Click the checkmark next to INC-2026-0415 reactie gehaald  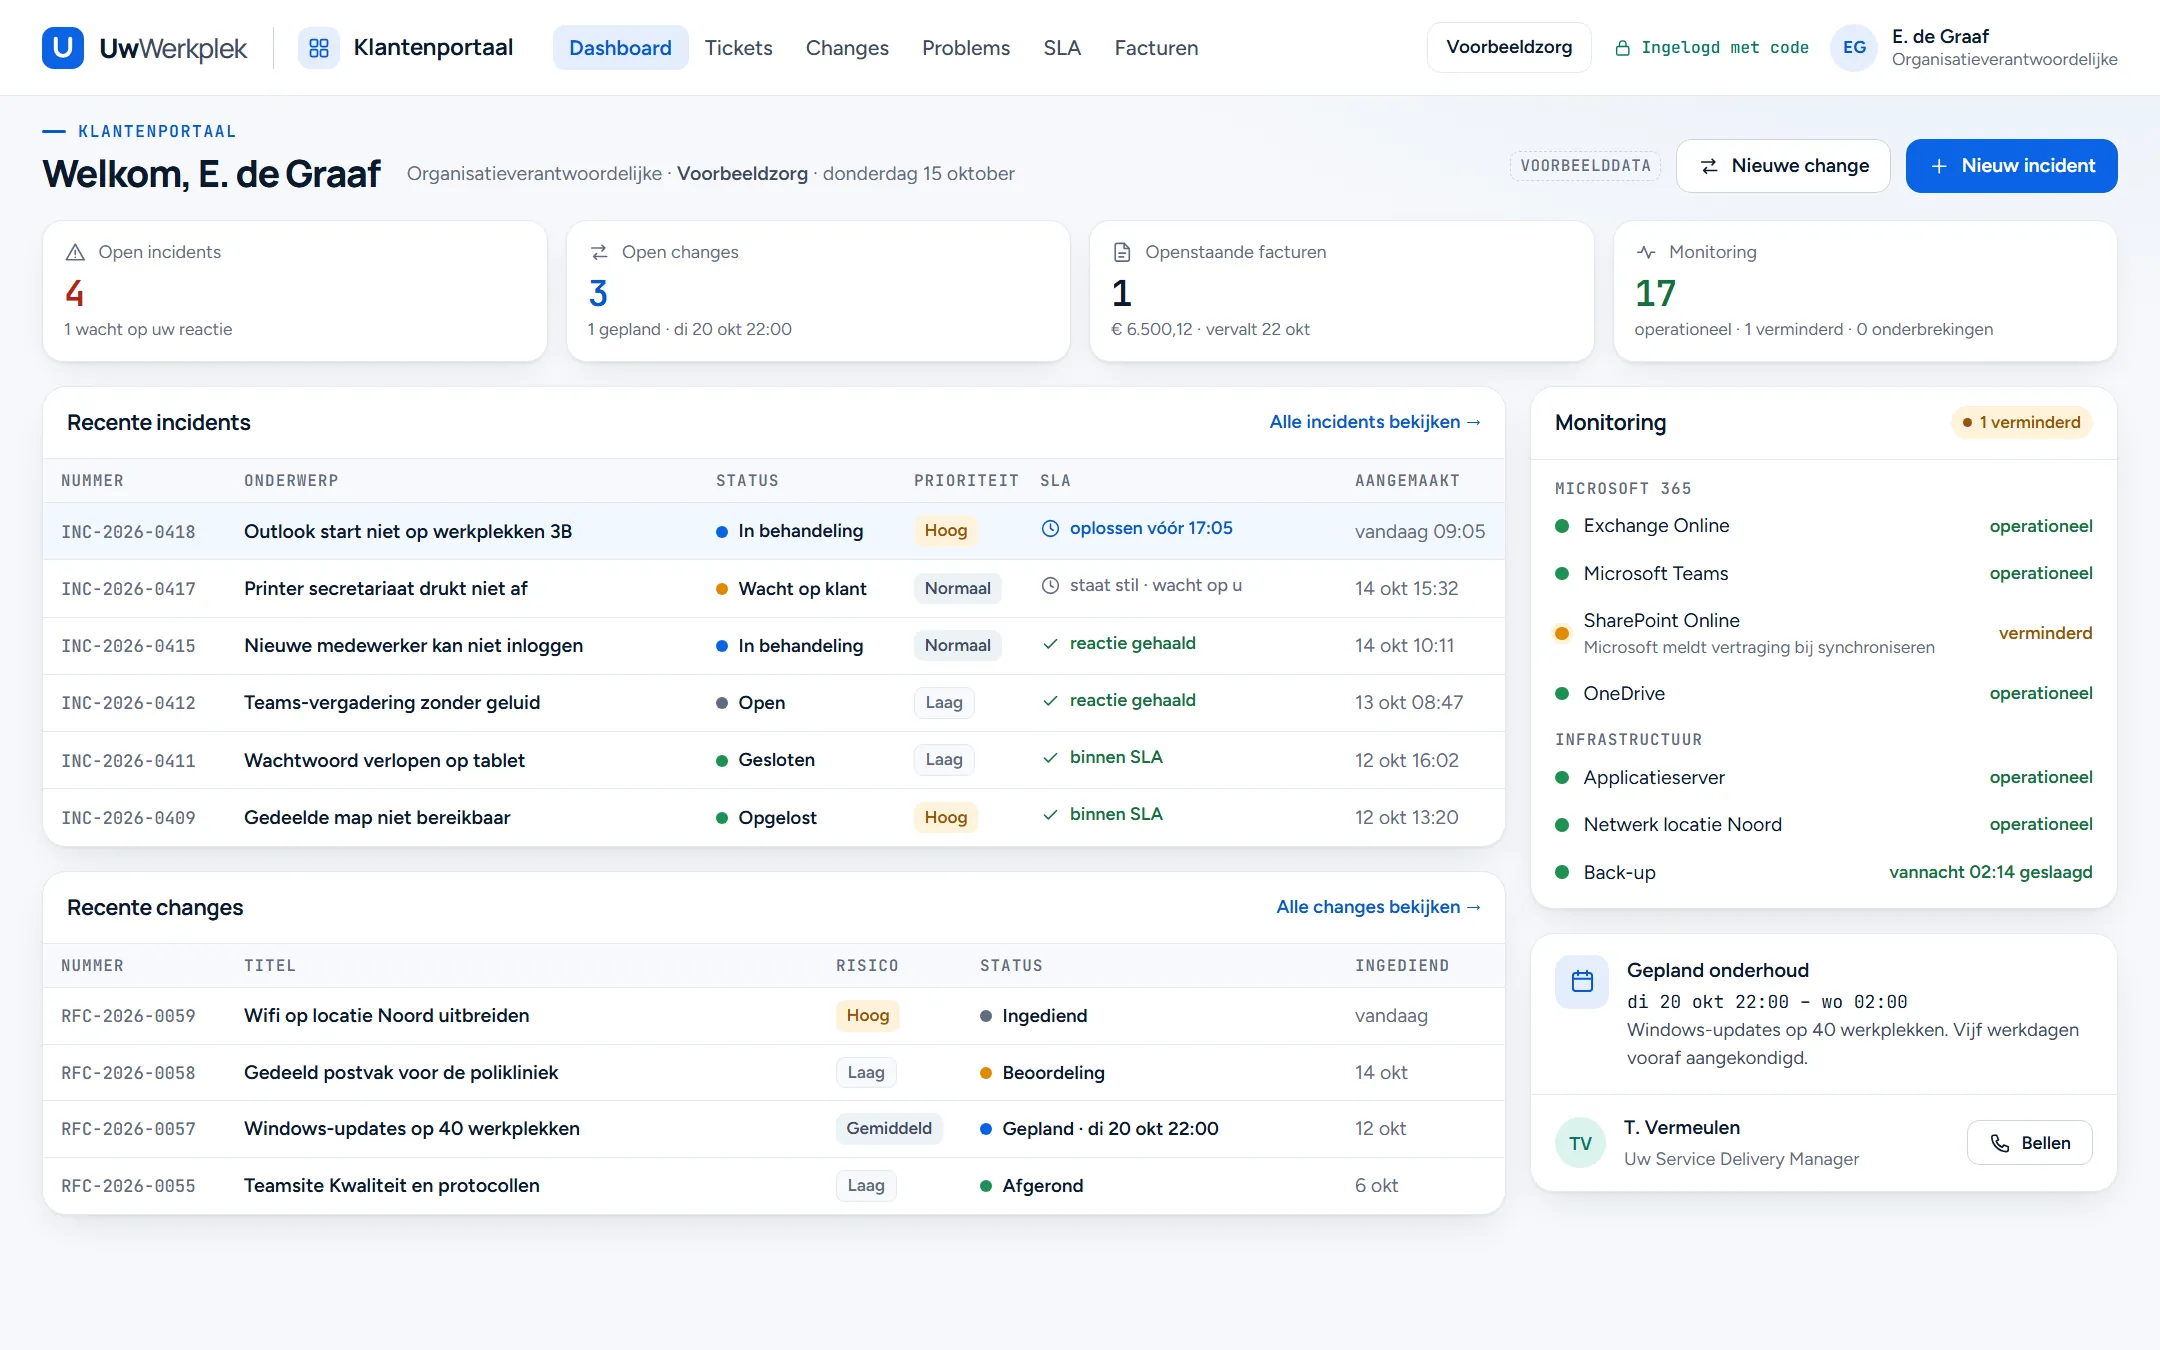(1050, 643)
